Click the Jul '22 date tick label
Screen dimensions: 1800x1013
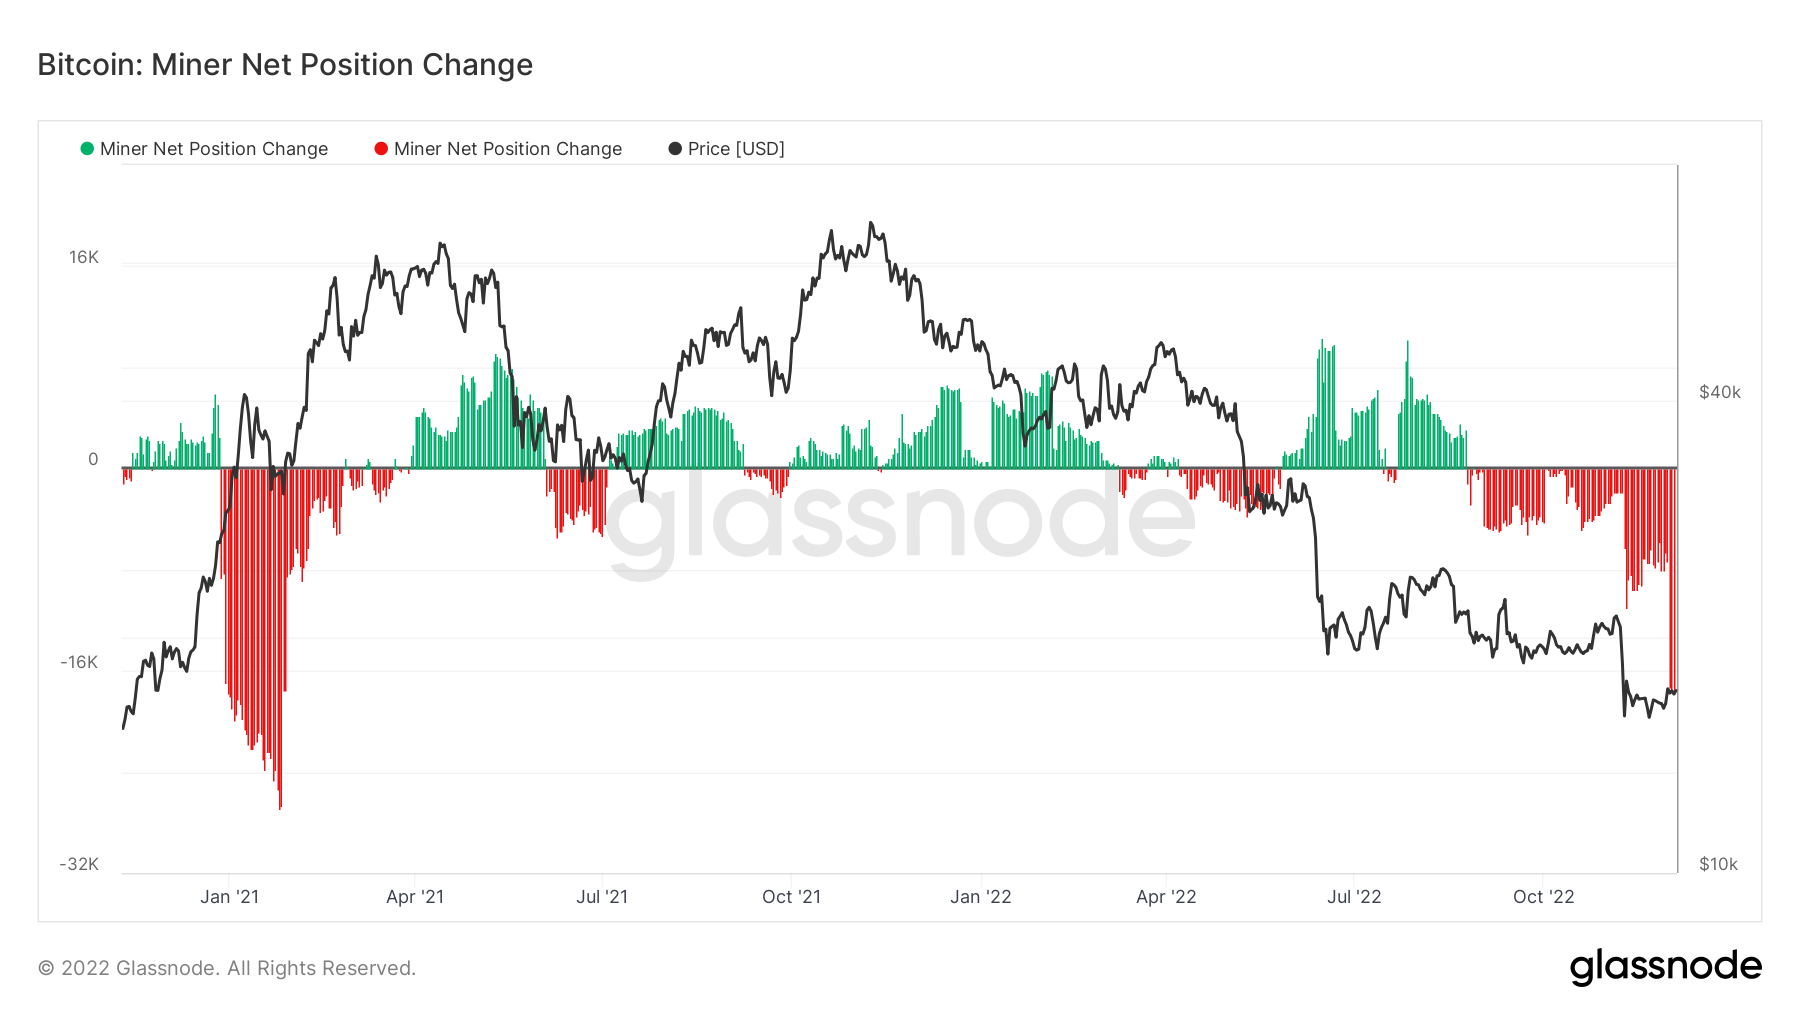[x=1354, y=897]
